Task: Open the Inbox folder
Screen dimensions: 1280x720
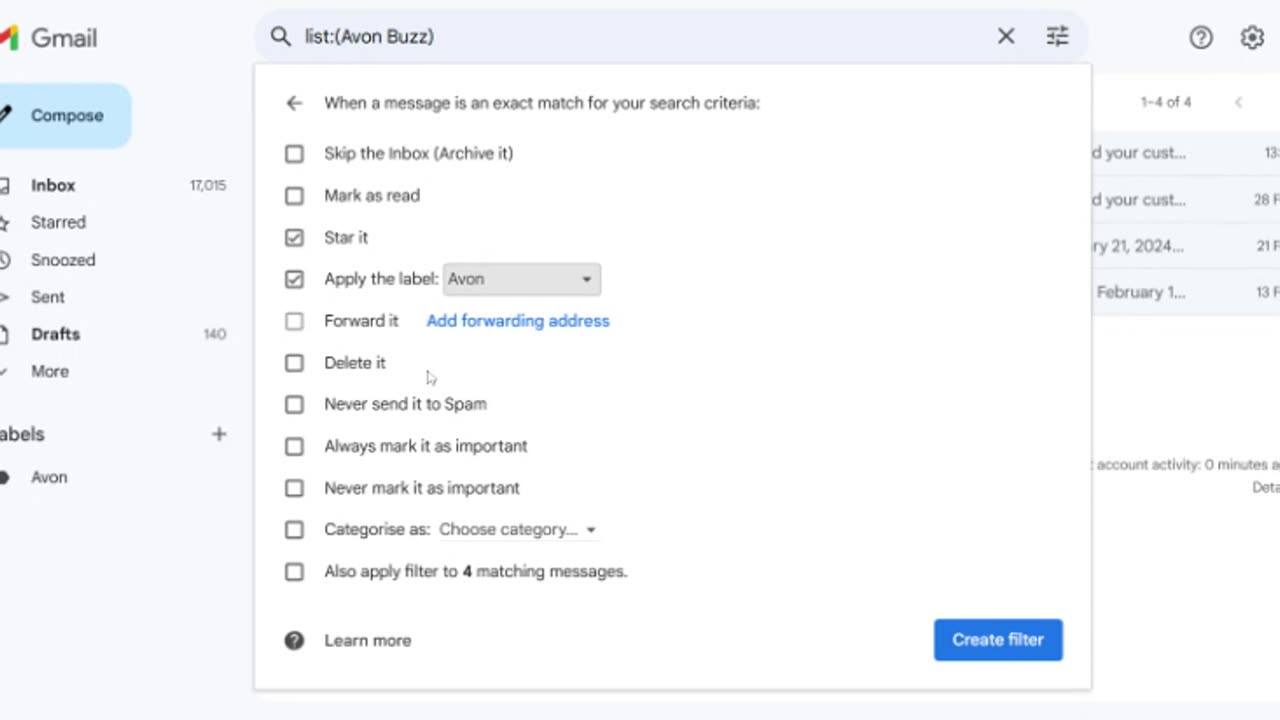Action: point(53,185)
